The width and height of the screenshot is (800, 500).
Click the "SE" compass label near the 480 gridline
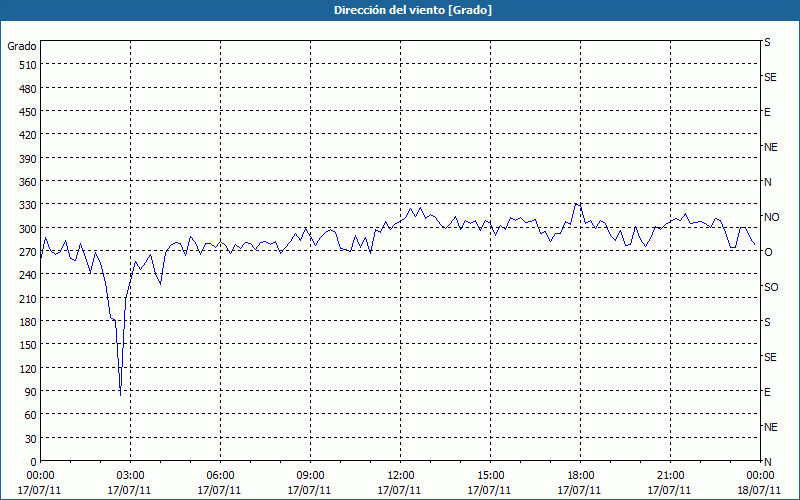[x=770, y=77]
